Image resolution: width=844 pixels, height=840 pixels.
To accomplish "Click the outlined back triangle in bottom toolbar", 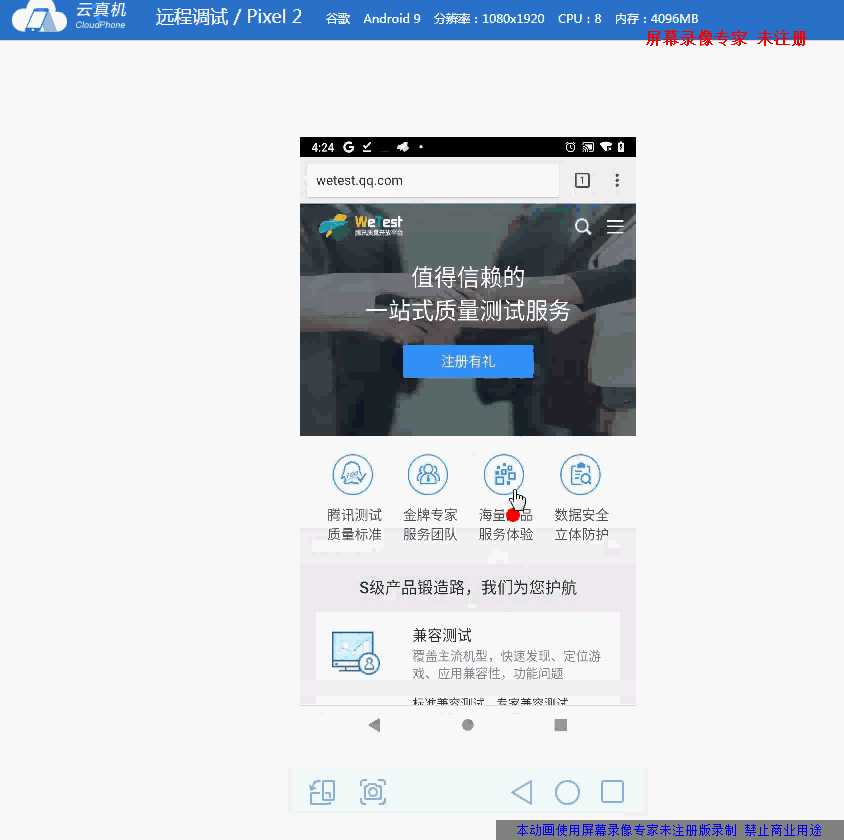I will click(522, 792).
